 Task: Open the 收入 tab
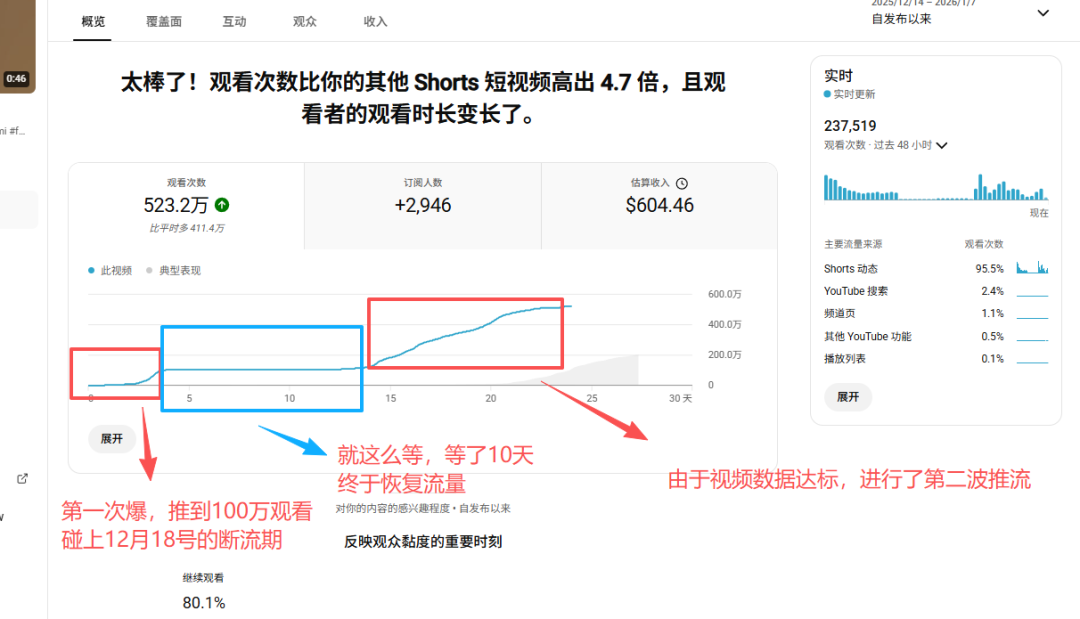pyautogui.click(x=375, y=22)
